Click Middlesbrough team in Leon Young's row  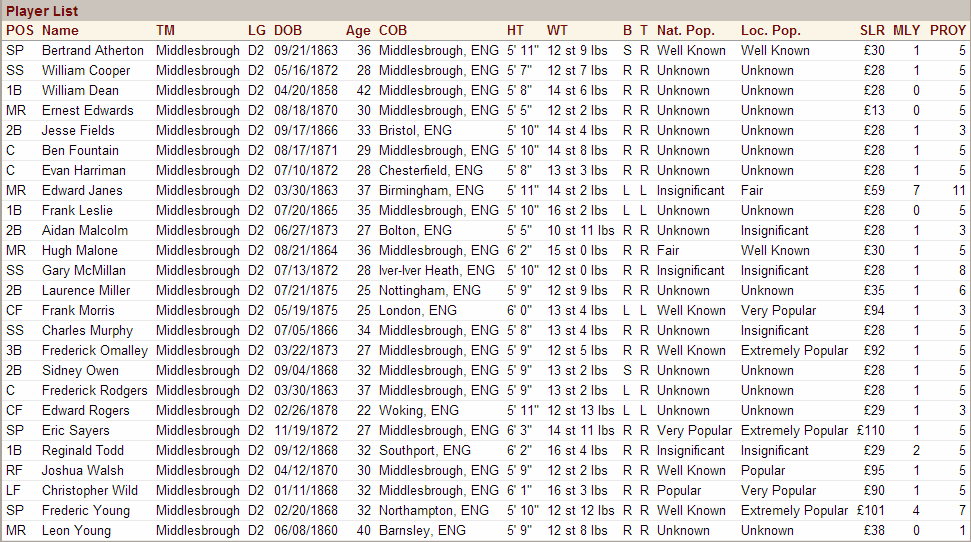(x=198, y=530)
